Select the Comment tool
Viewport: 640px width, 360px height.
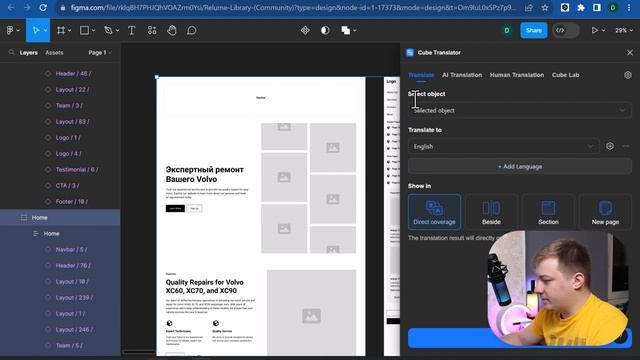tap(191, 30)
